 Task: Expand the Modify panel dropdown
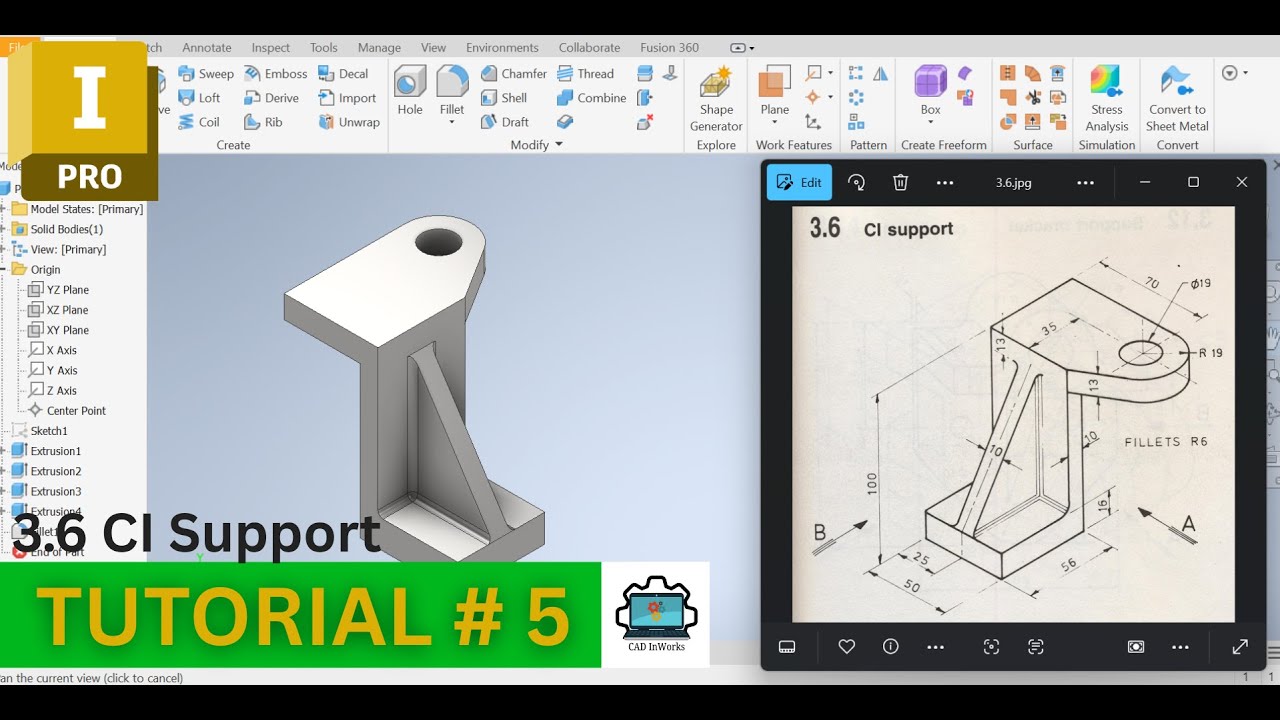point(559,145)
